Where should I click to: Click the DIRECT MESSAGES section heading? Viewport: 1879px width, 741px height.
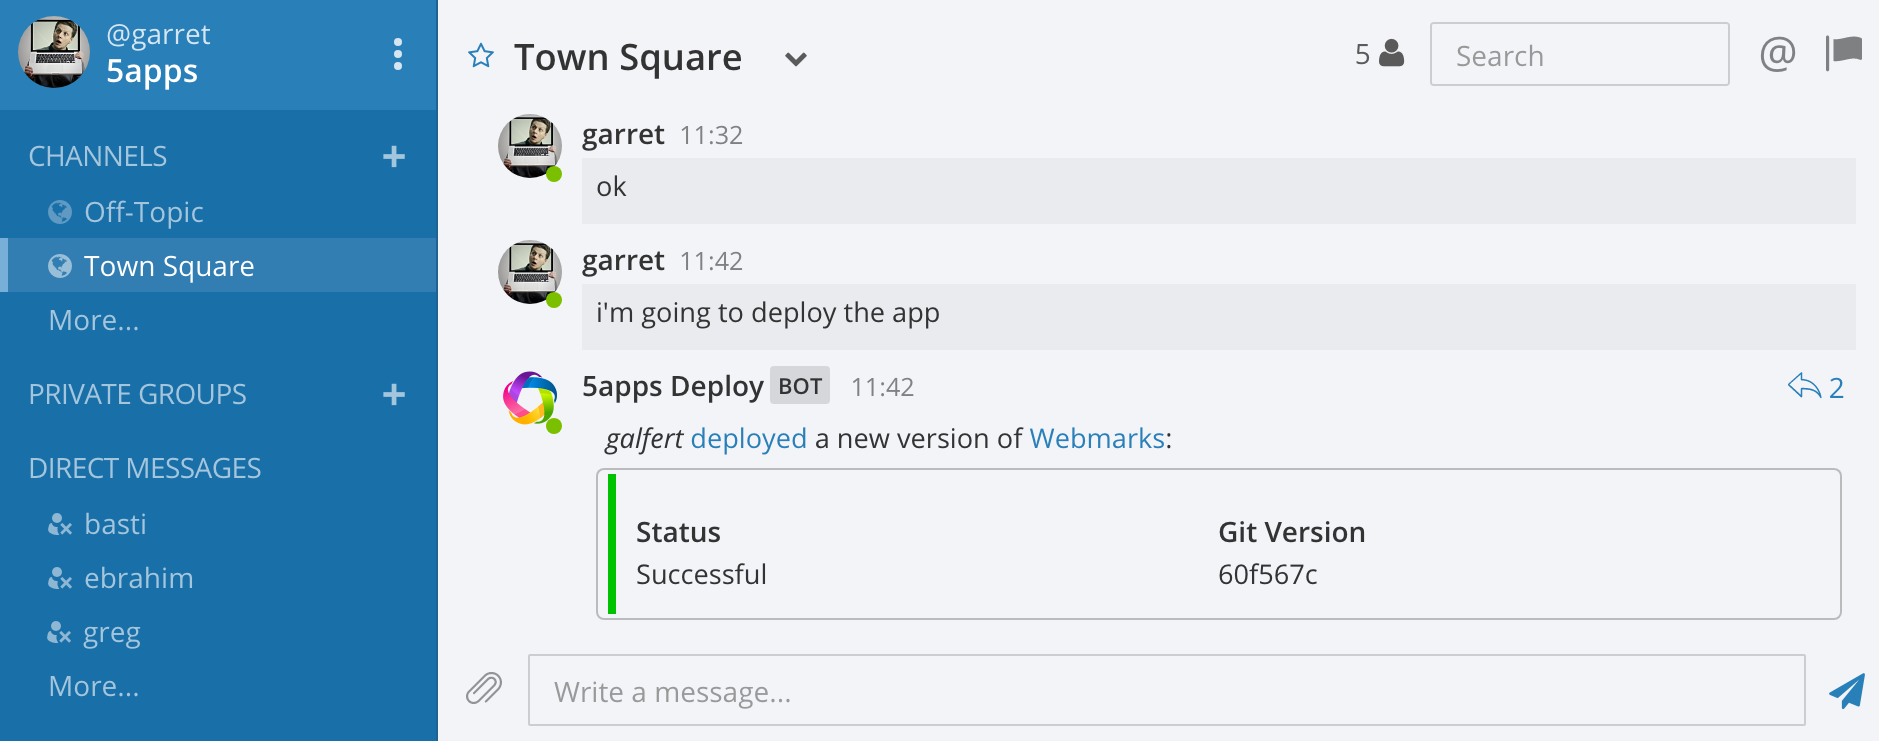(x=145, y=468)
